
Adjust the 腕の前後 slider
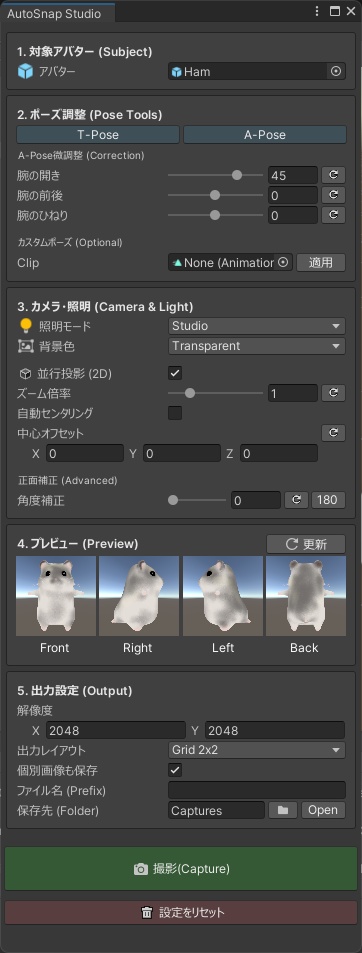click(x=215, y=195)
